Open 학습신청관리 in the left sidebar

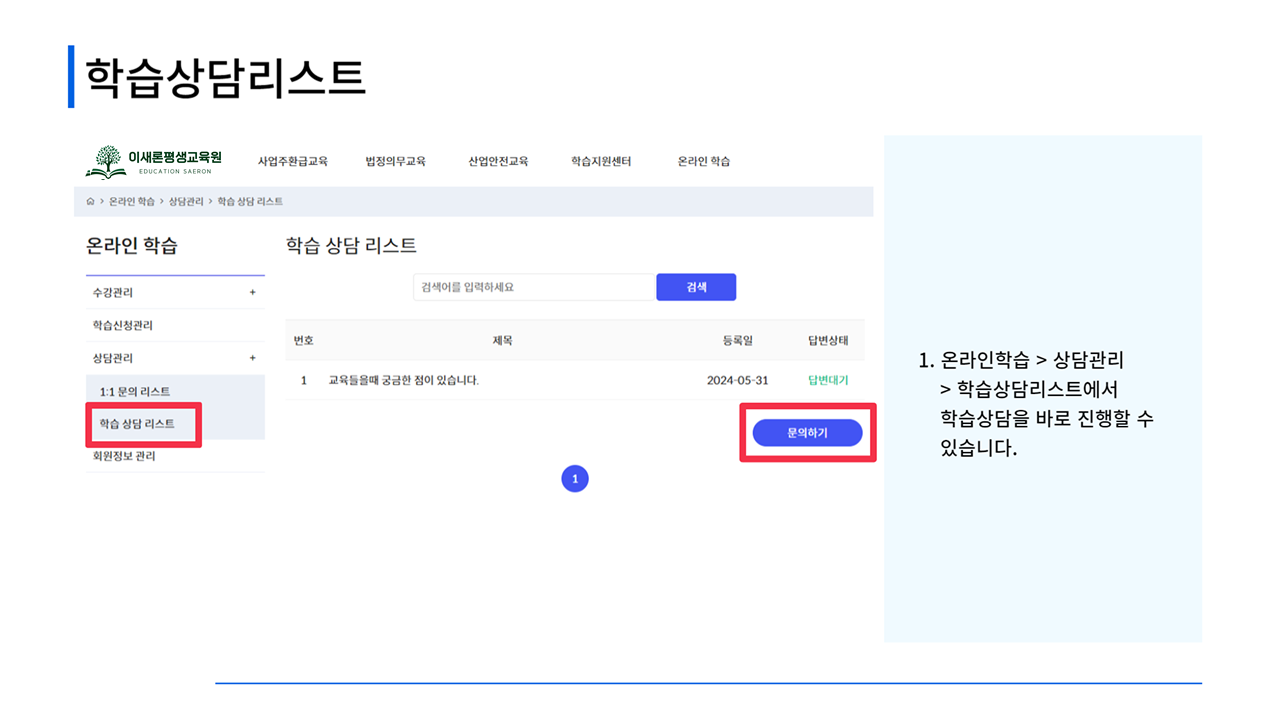pyautogui.click(x=122, y=326)
